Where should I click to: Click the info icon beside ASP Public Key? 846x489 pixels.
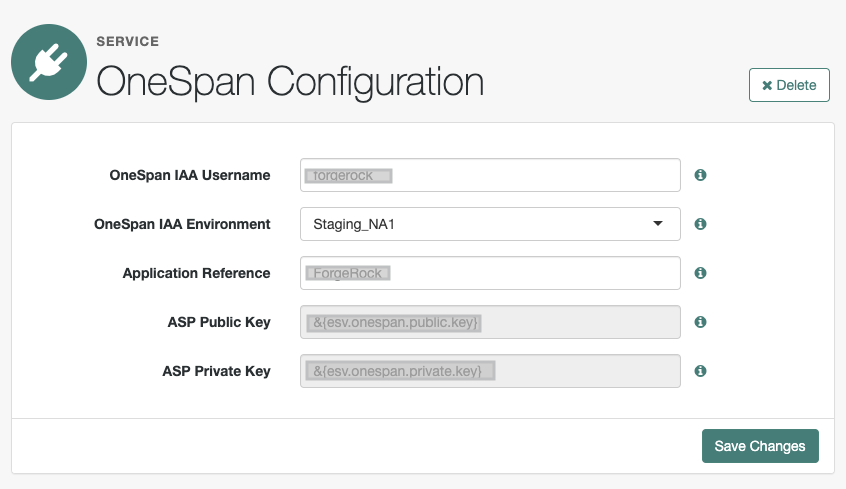(700, 322)
